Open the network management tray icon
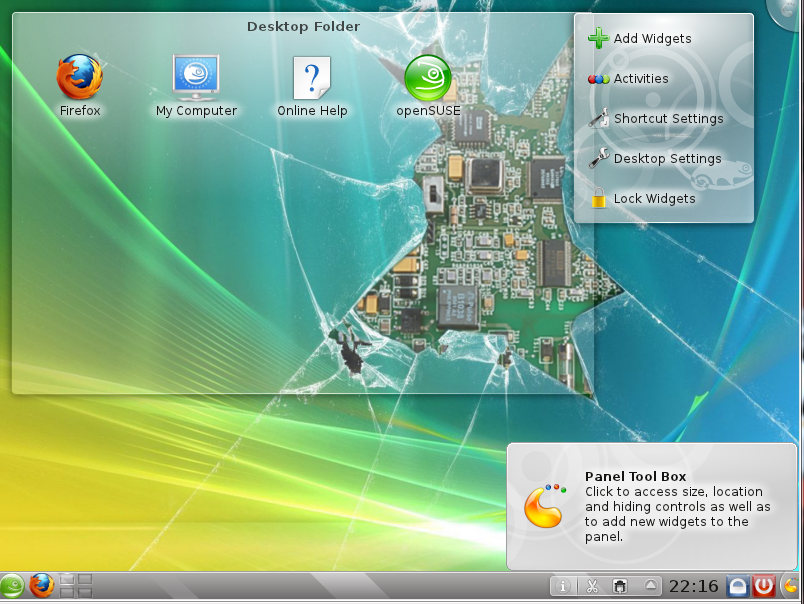This screenshot has width=804, height=604. (620, 586)
